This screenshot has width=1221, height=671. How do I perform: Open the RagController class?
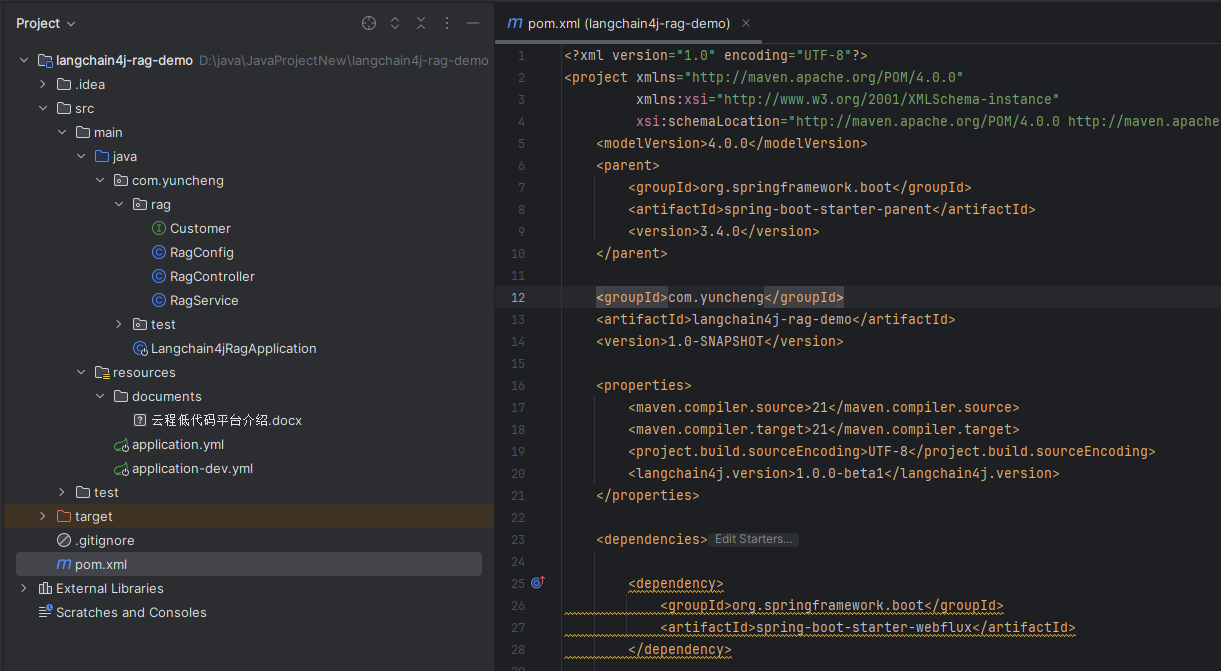tap(212, 276)
